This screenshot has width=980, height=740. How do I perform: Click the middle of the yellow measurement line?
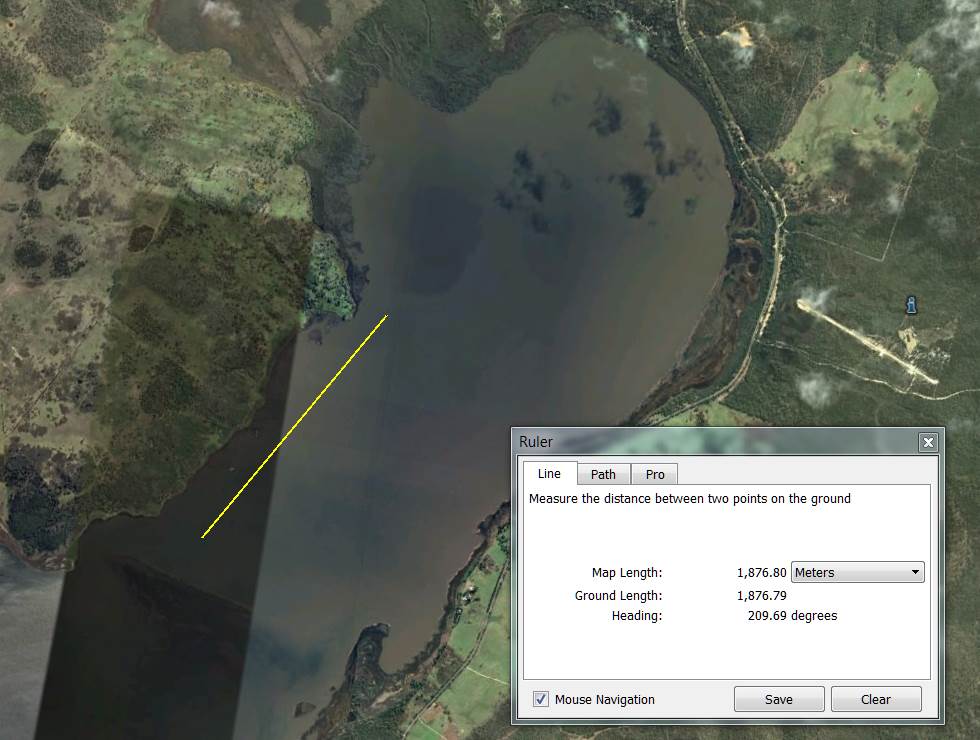pyautogui.click(x=295, y=427)
